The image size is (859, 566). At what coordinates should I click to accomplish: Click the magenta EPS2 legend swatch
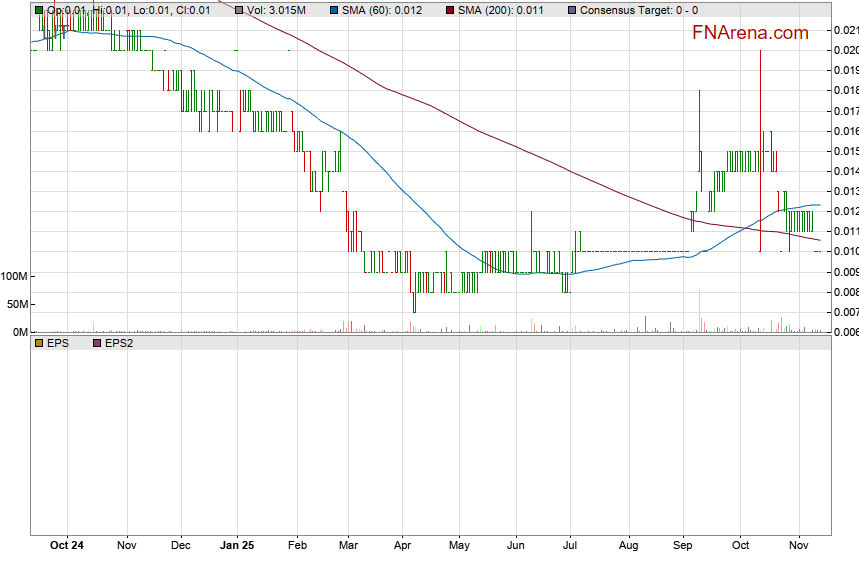[97, 343]
